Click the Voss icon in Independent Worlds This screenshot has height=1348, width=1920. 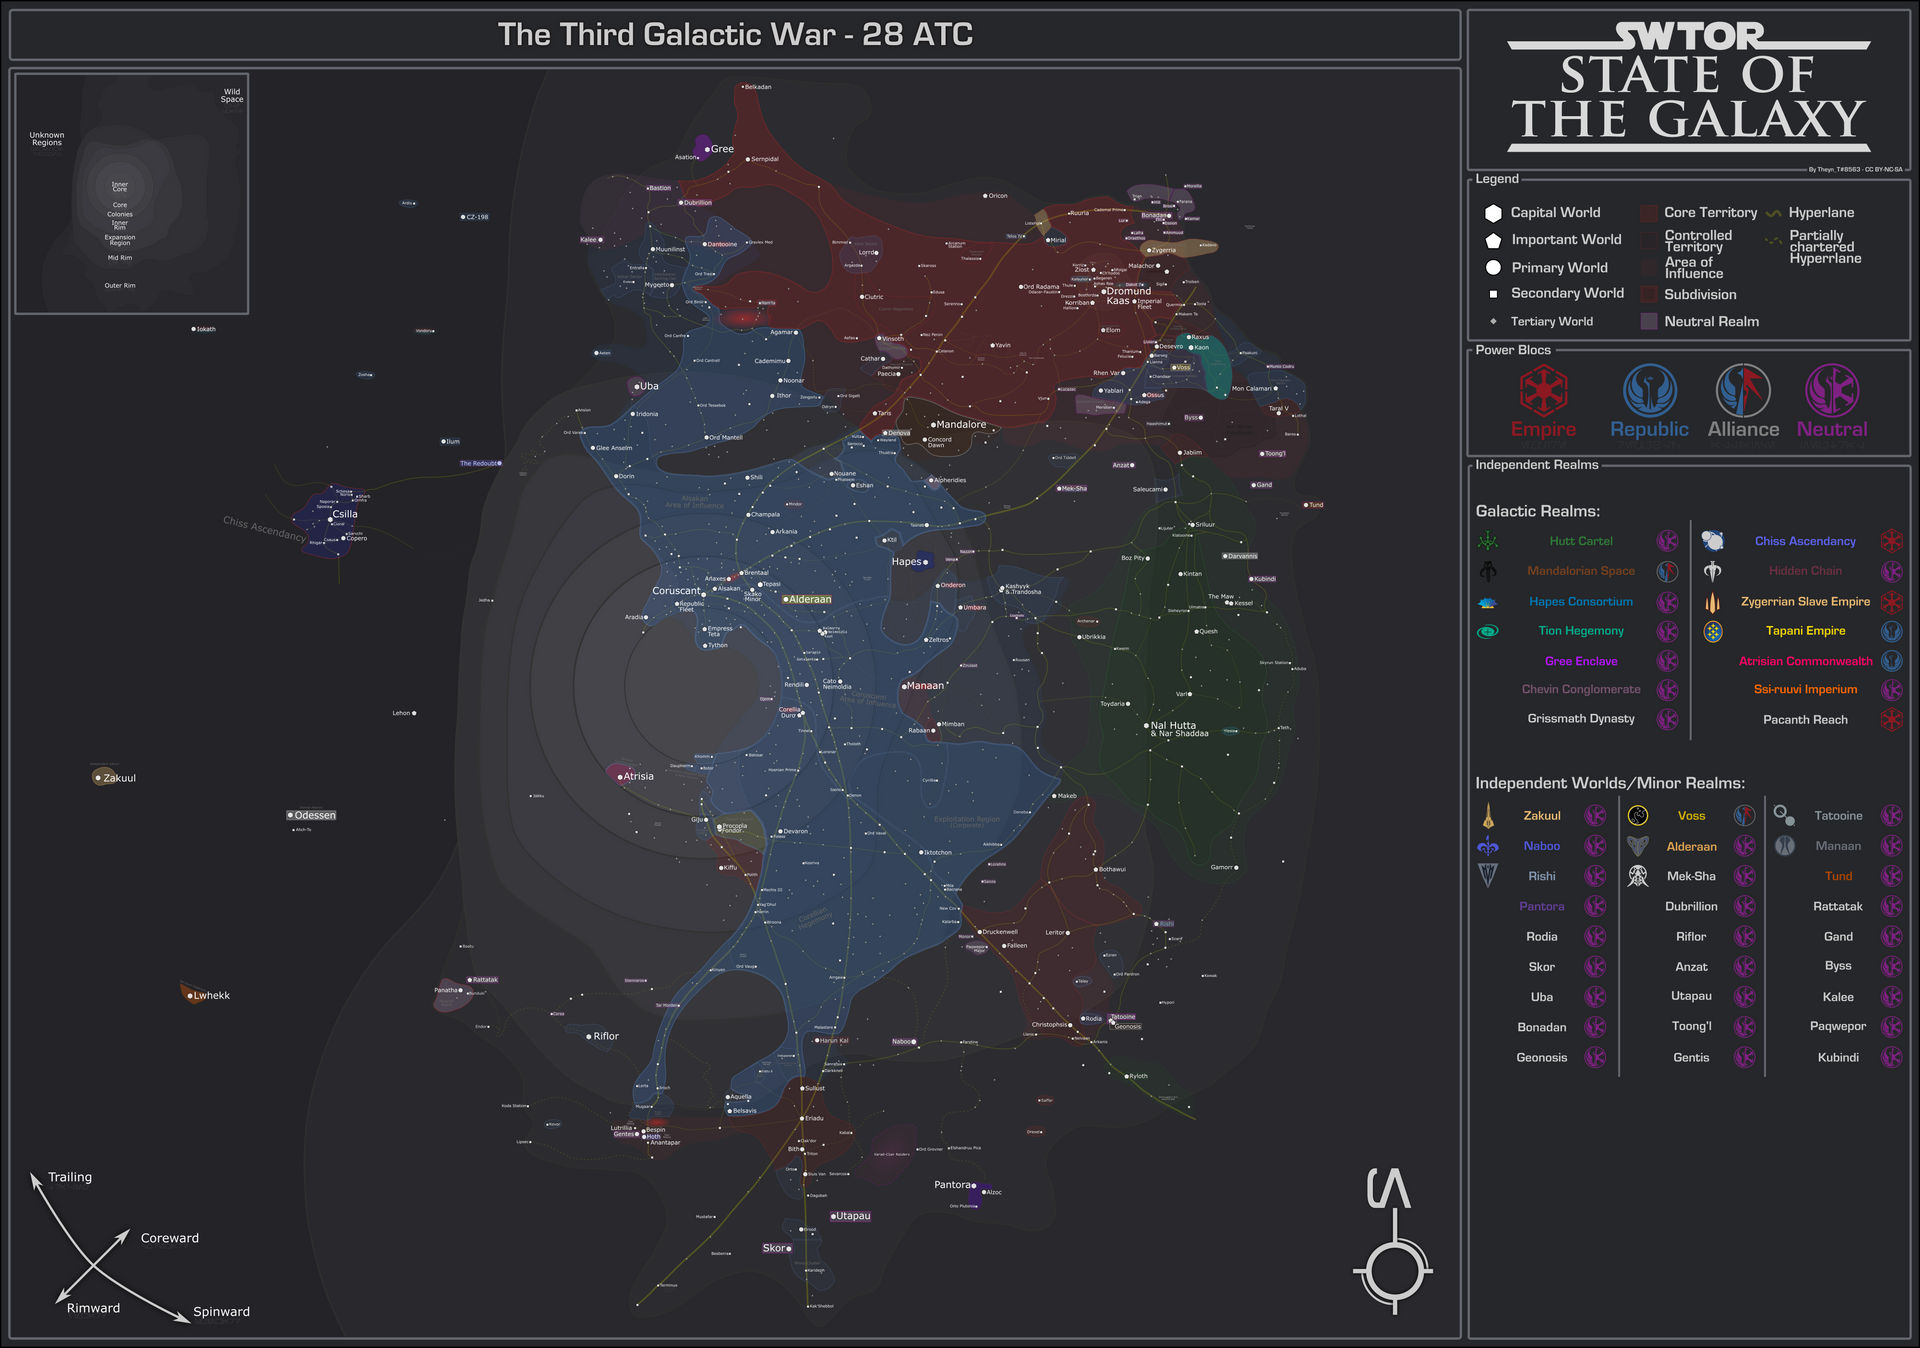1637,815
